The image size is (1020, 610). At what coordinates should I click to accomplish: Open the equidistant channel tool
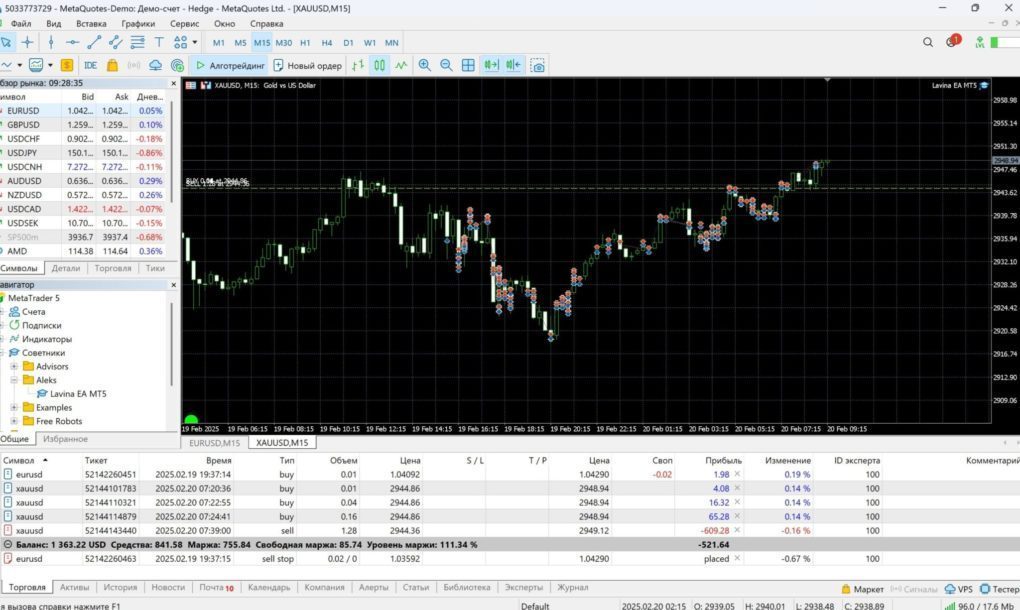tap(116, 43)
